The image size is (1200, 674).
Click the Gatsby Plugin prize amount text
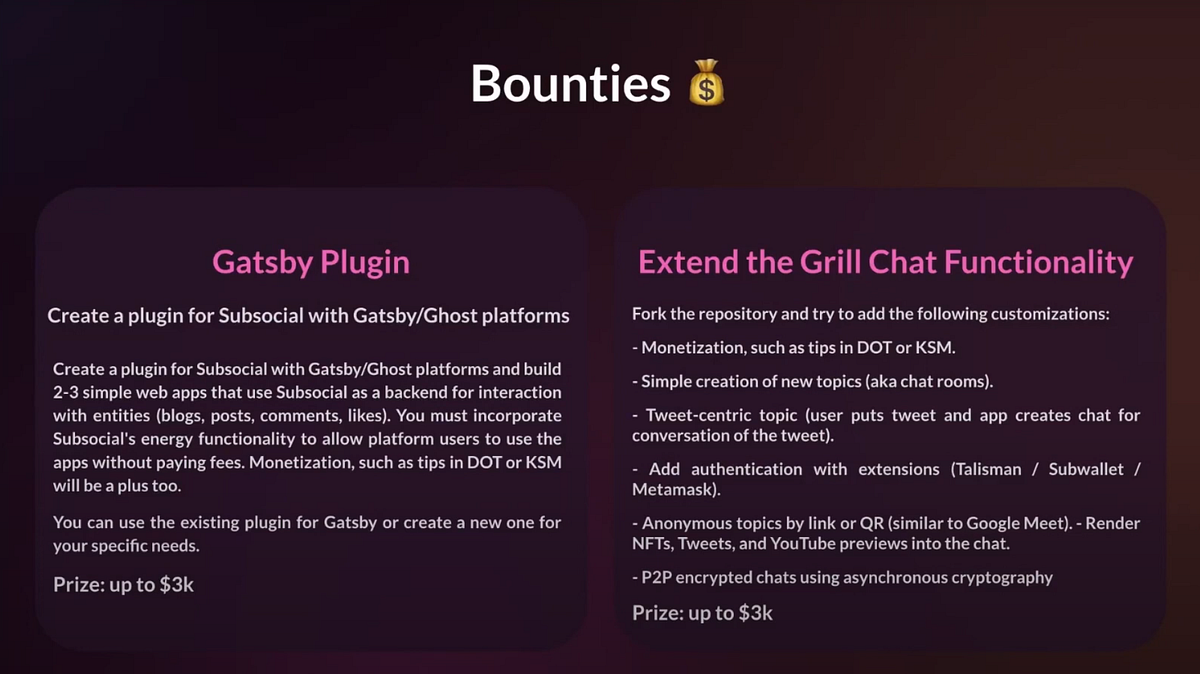(x=124, y=585)
